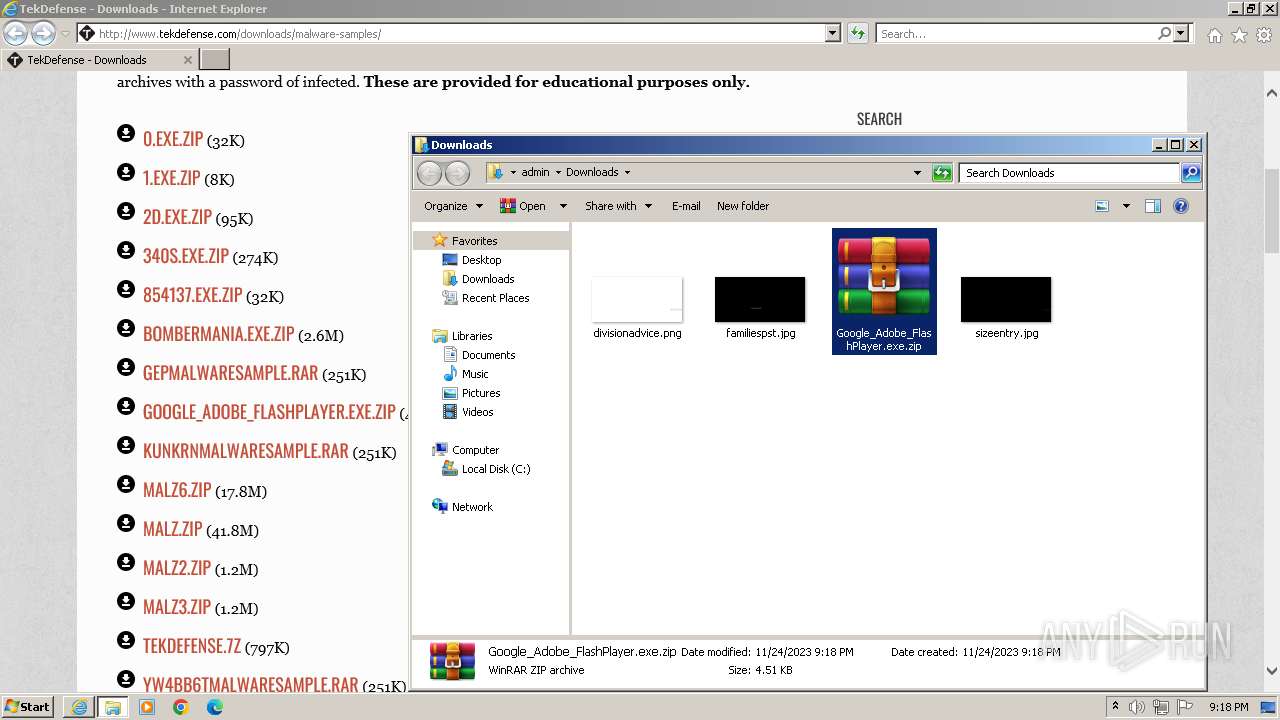
Task: Click the download icon next to 340S.EXE.ZIP
Action: [x=126, y=250]
